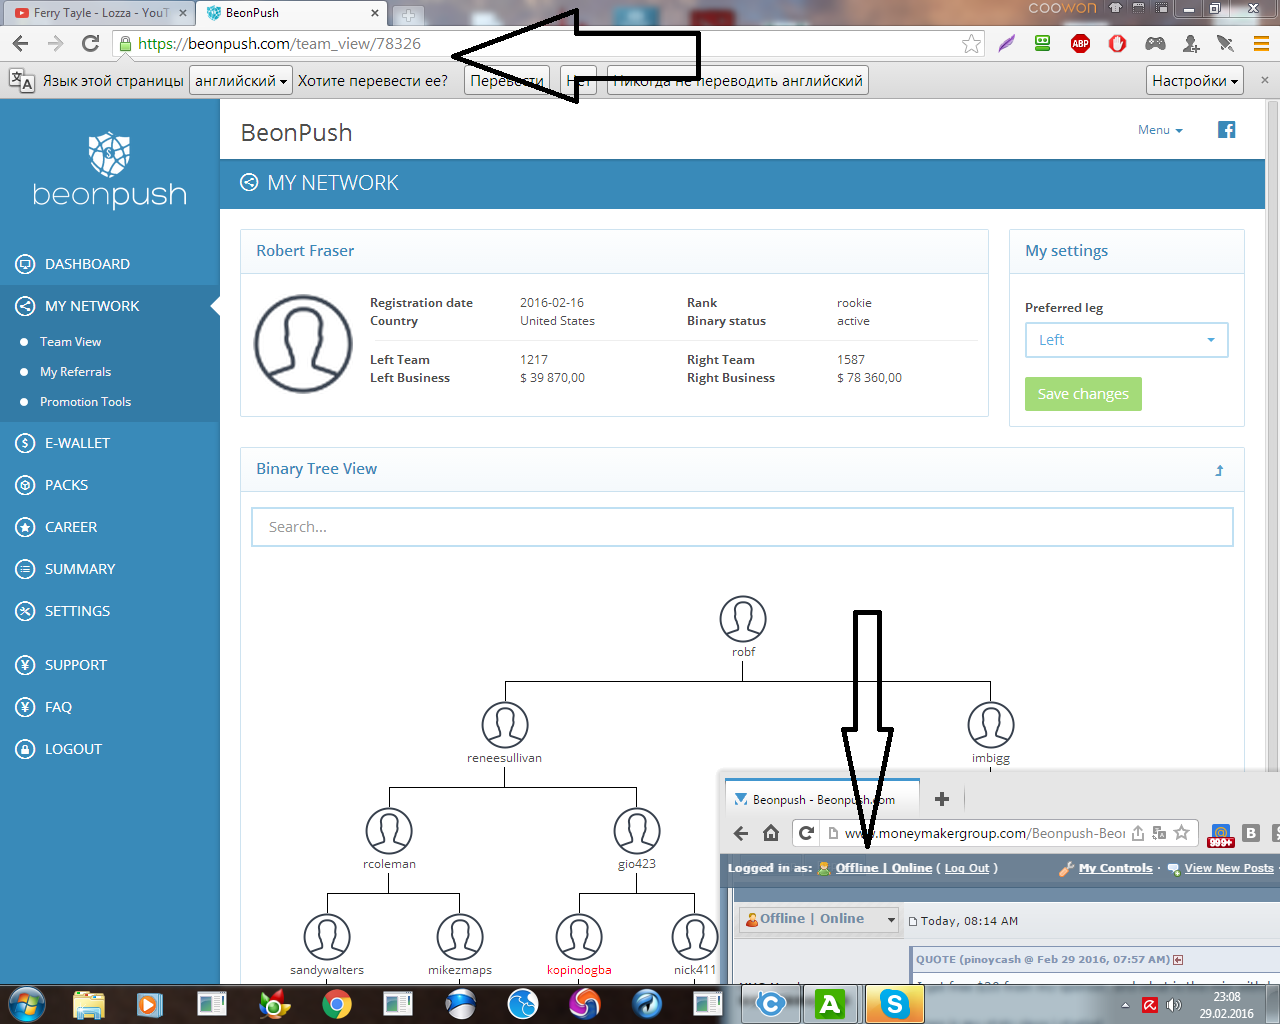Viewport: 1280px width, 1024px height.
Task: Open the Adblock Plus extension
Action: (1080, 43)
